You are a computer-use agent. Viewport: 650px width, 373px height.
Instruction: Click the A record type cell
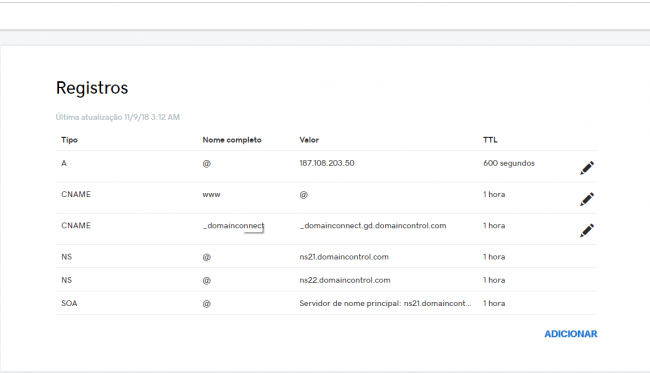(64, 163)
